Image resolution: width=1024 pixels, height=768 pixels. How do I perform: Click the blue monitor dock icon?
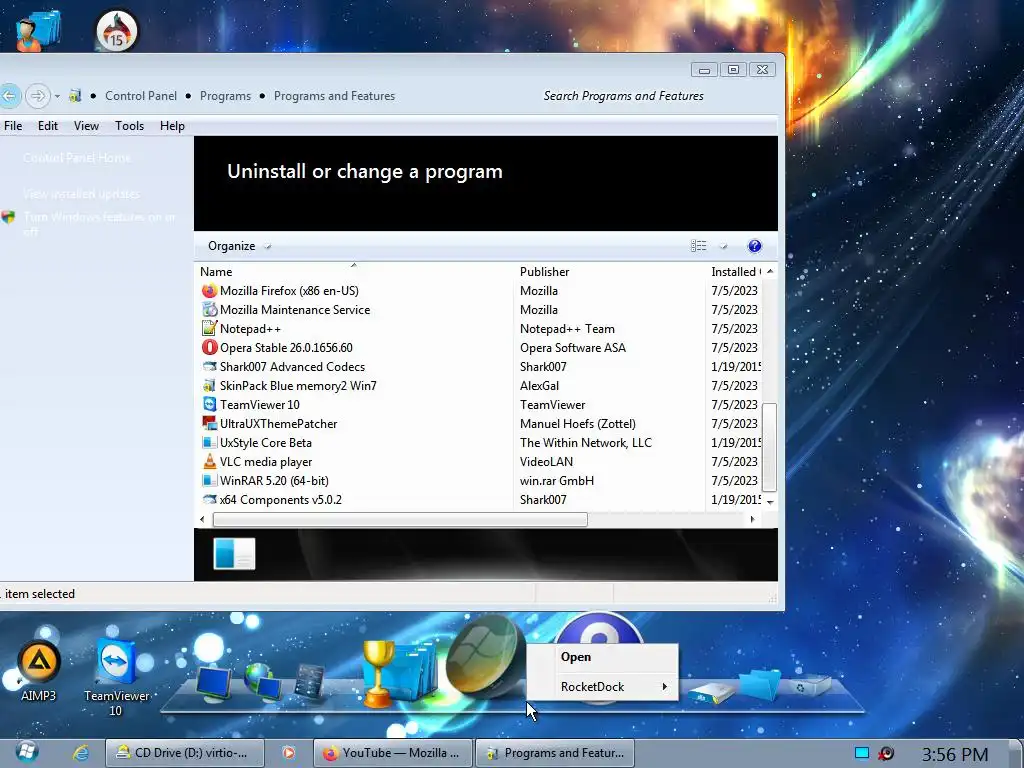pyautogui.click(x=214, y=683)
